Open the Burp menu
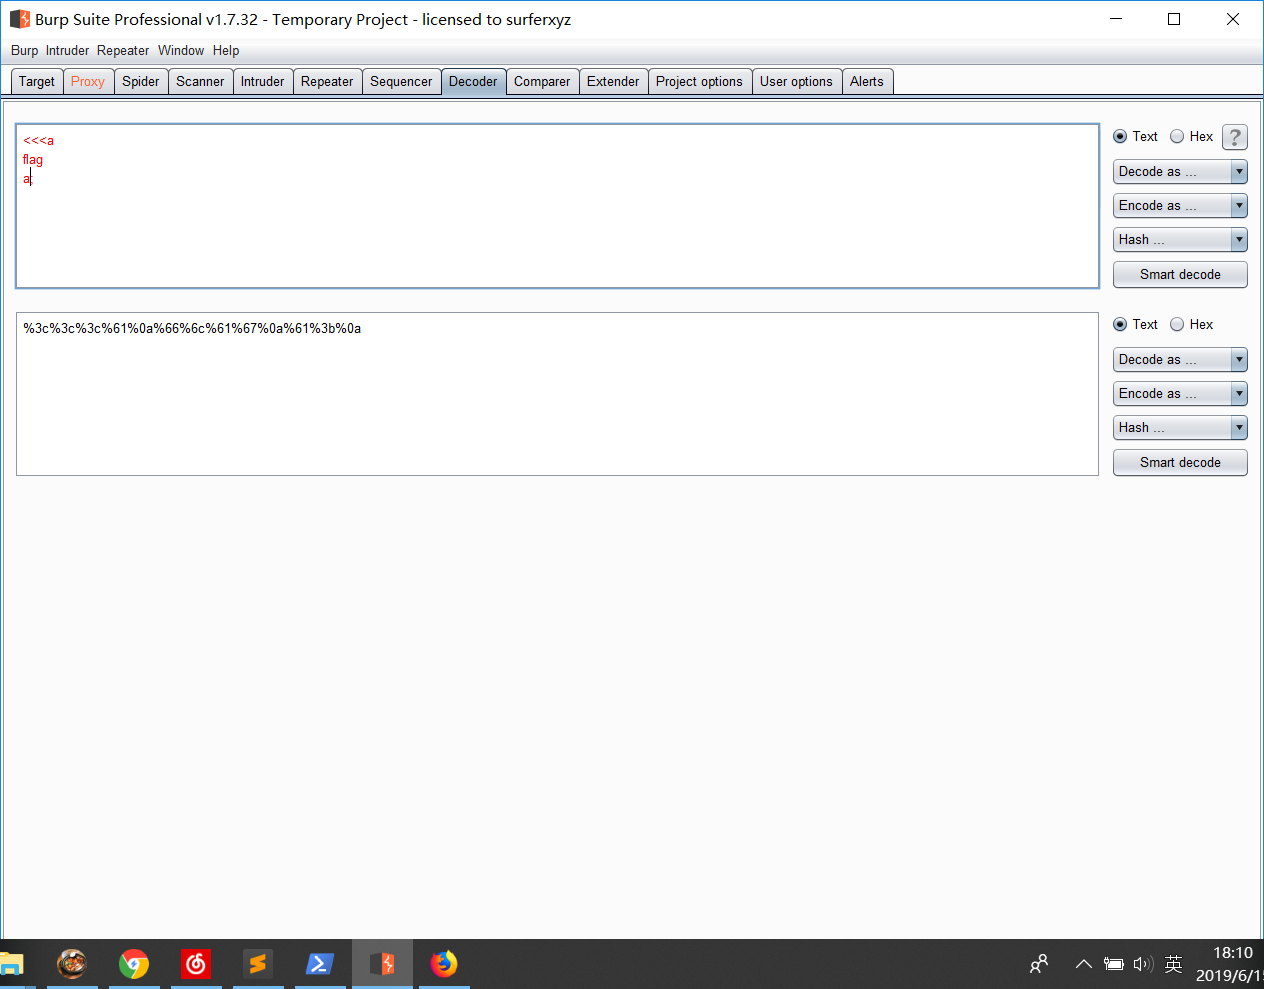Image resolution: width=1264 pixels, height=989 pixels. (24, 50)
